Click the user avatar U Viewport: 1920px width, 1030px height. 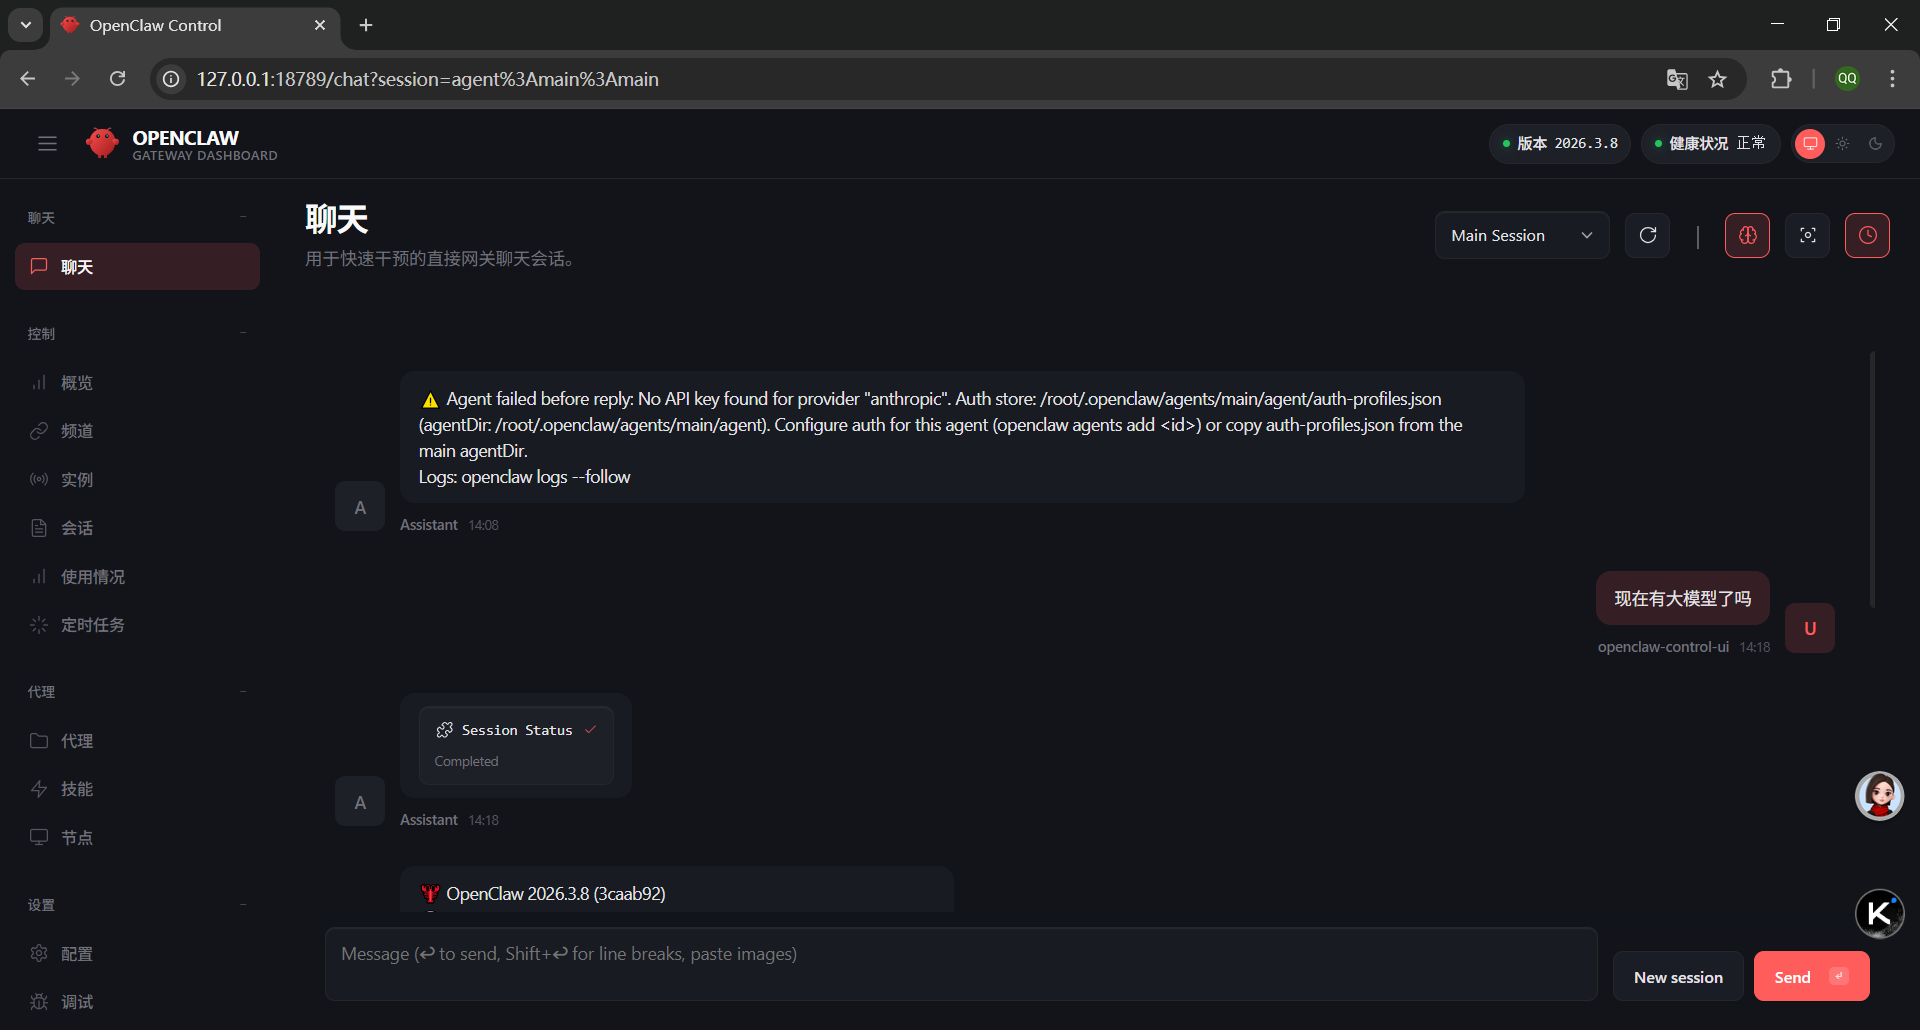pyautogui.click(x=1810, y=628)
